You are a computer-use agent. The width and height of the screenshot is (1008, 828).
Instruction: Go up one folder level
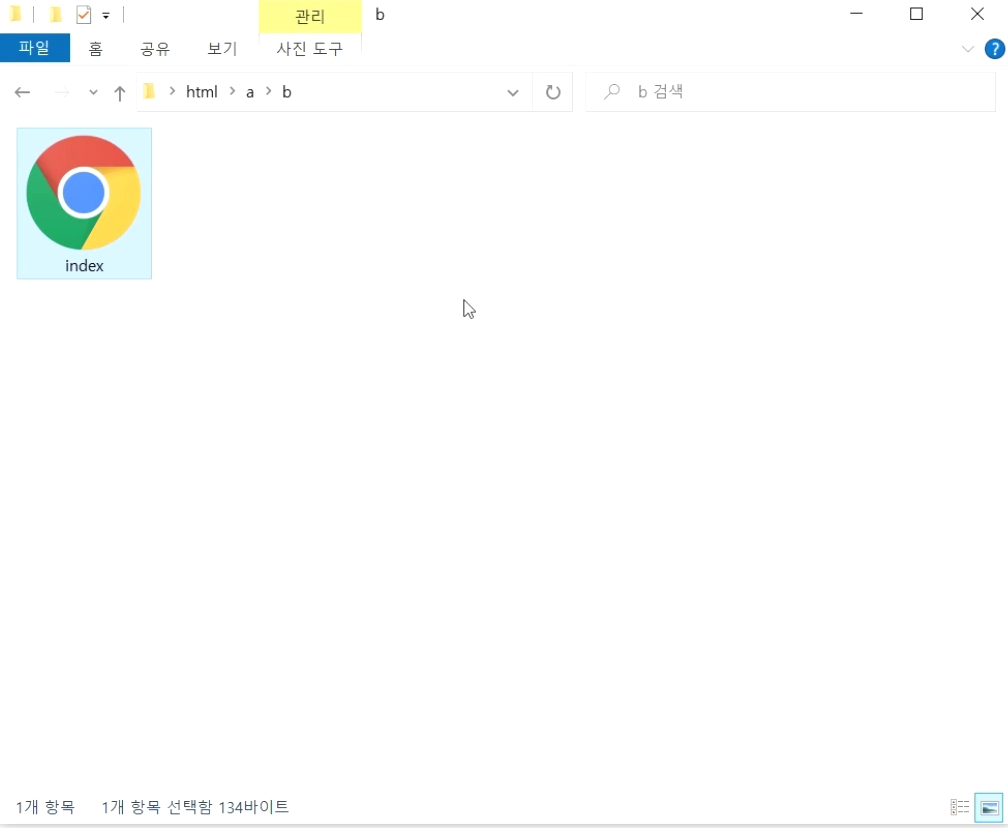click(120, 93)
